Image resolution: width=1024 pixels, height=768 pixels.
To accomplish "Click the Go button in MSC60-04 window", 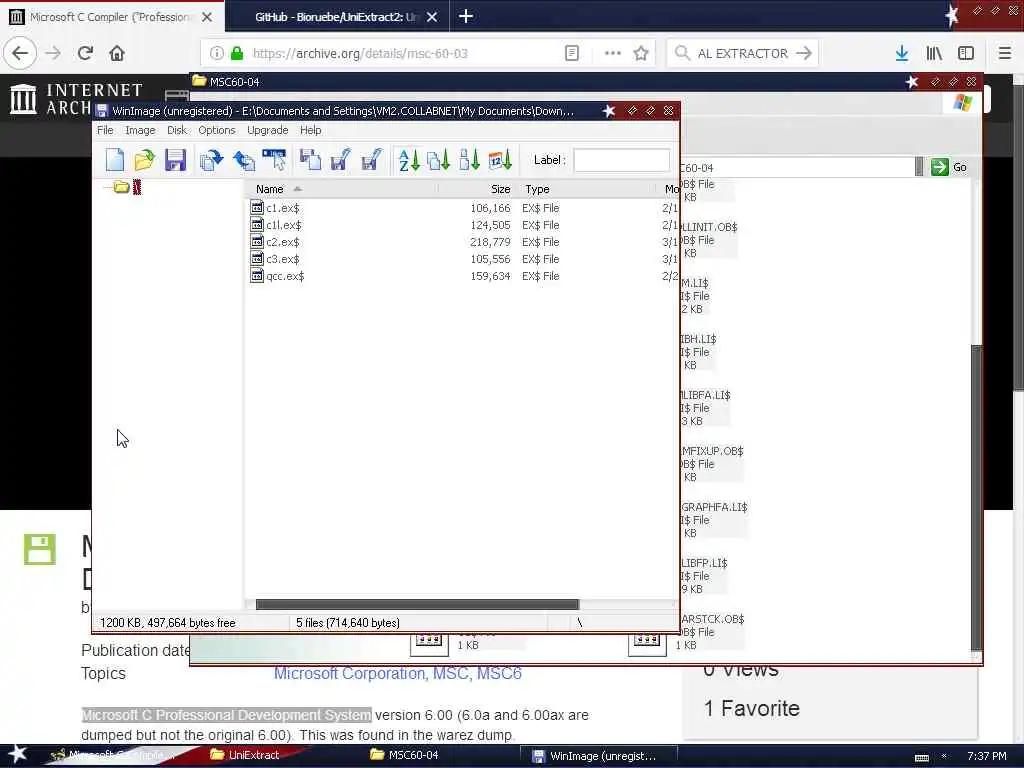I will (x=950, y=167).
